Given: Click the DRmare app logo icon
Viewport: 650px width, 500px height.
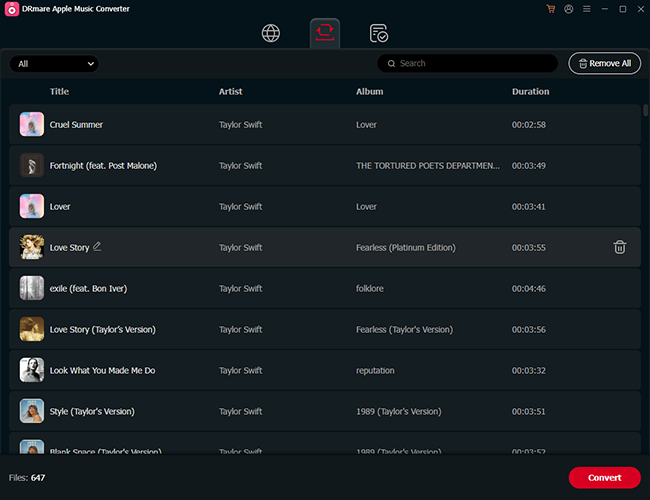Looking at the screenshot, I should [x=12, y=9].
